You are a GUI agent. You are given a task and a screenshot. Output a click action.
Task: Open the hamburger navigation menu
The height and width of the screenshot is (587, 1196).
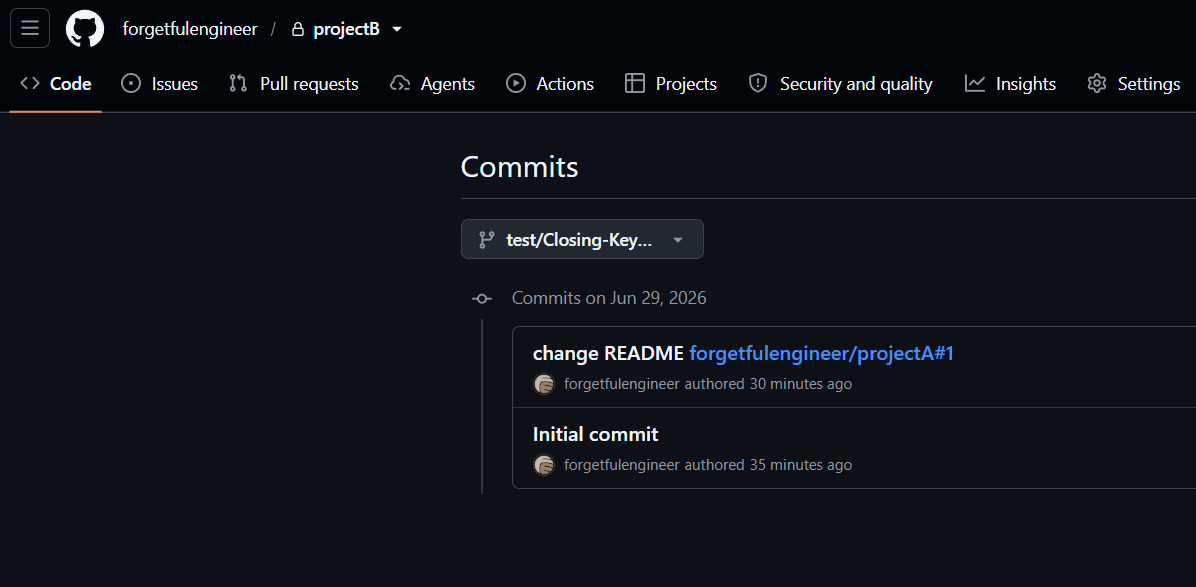(30, 28)
